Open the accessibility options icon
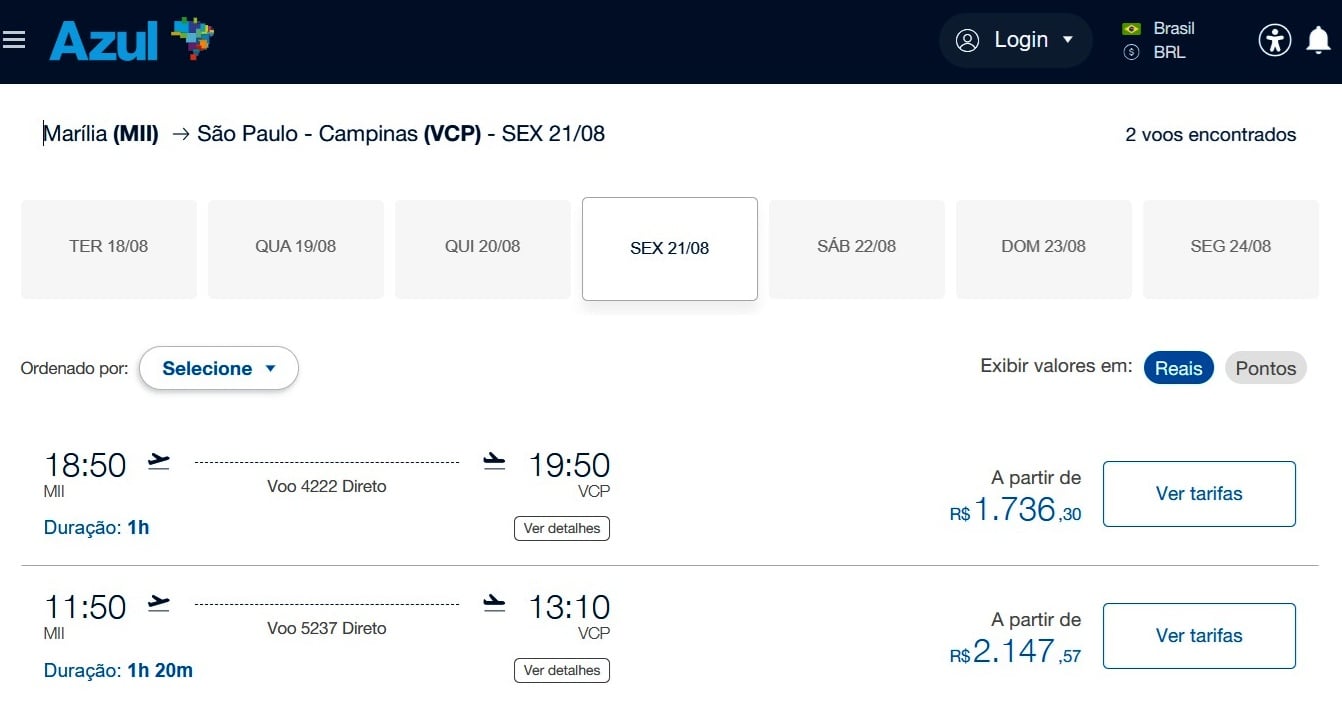 (x=1274, y=40)
